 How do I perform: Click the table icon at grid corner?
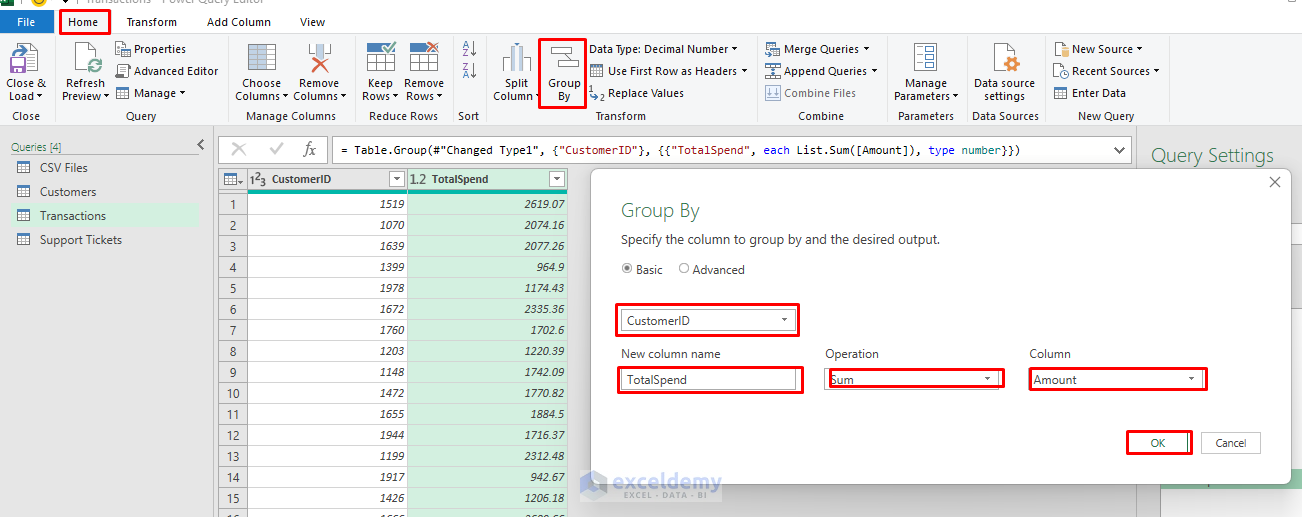click(x=232, y=179)
